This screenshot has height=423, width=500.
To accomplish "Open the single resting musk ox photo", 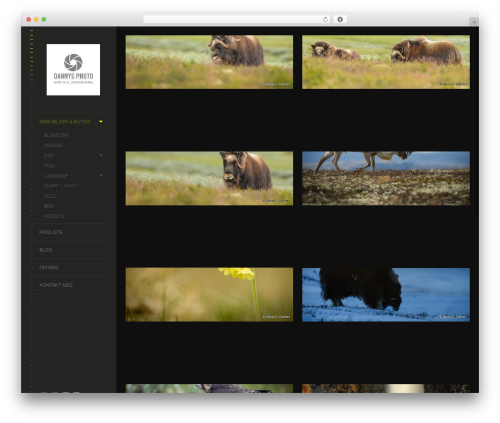I will pos(209,62).
